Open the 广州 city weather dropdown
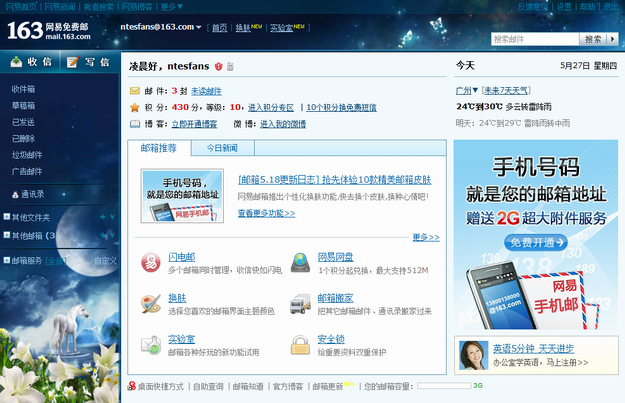625x403 pixels. tap(475, 90)
